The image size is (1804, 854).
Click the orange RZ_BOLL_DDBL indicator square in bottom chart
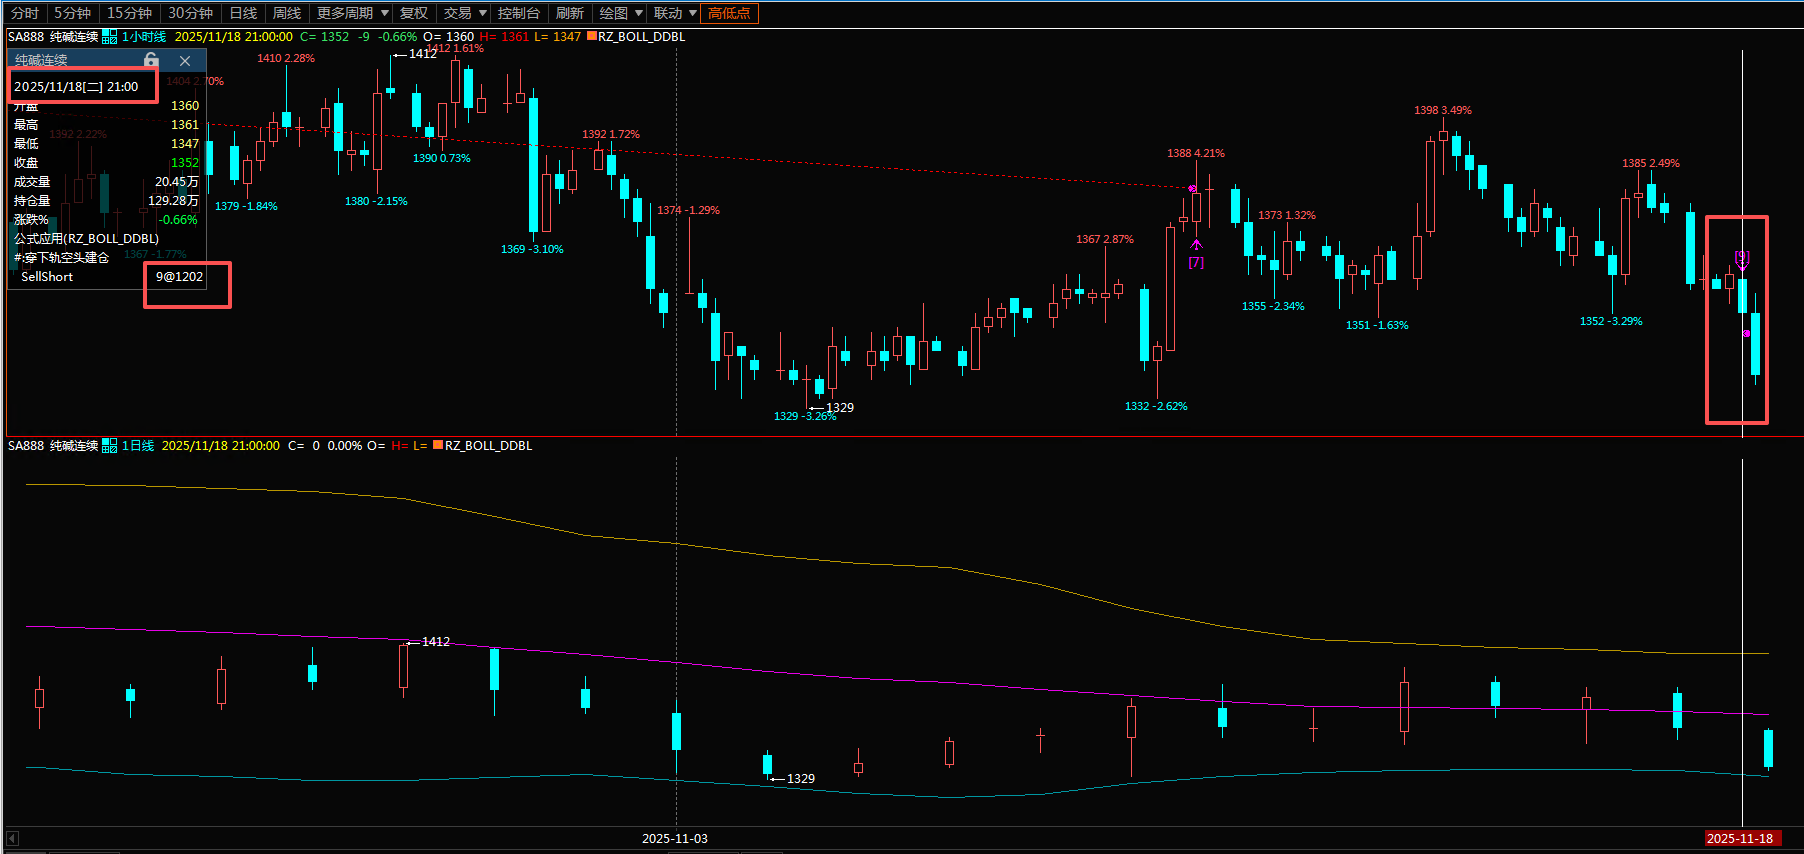tap(438, 445)
